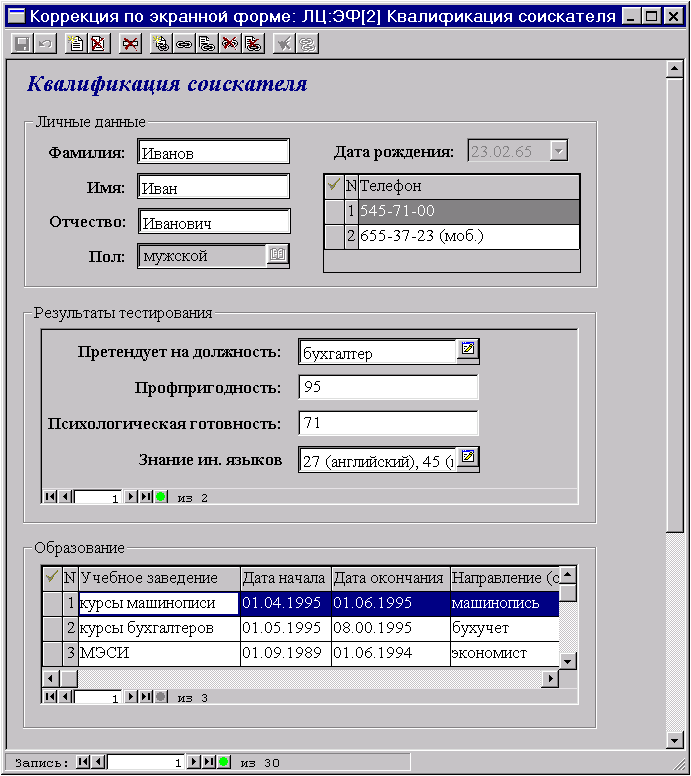Click Телефон column header
This screenshot has width=691, height=776.
click(468, 186)
